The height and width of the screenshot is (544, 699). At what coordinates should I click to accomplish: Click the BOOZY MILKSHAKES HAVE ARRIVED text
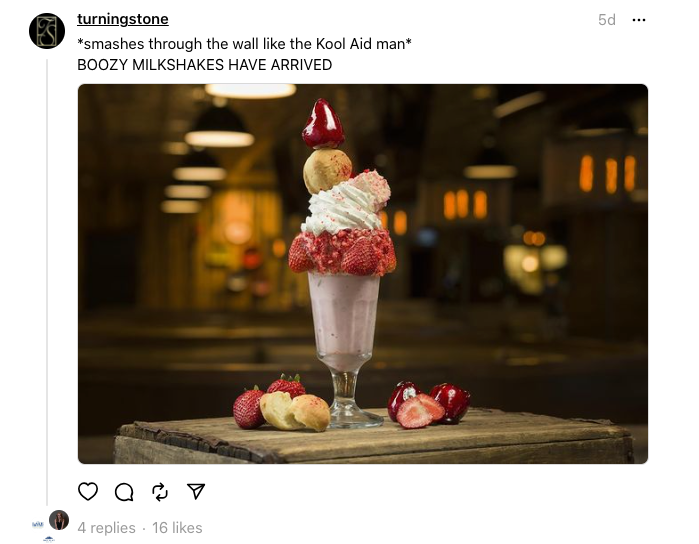point(205,65)
